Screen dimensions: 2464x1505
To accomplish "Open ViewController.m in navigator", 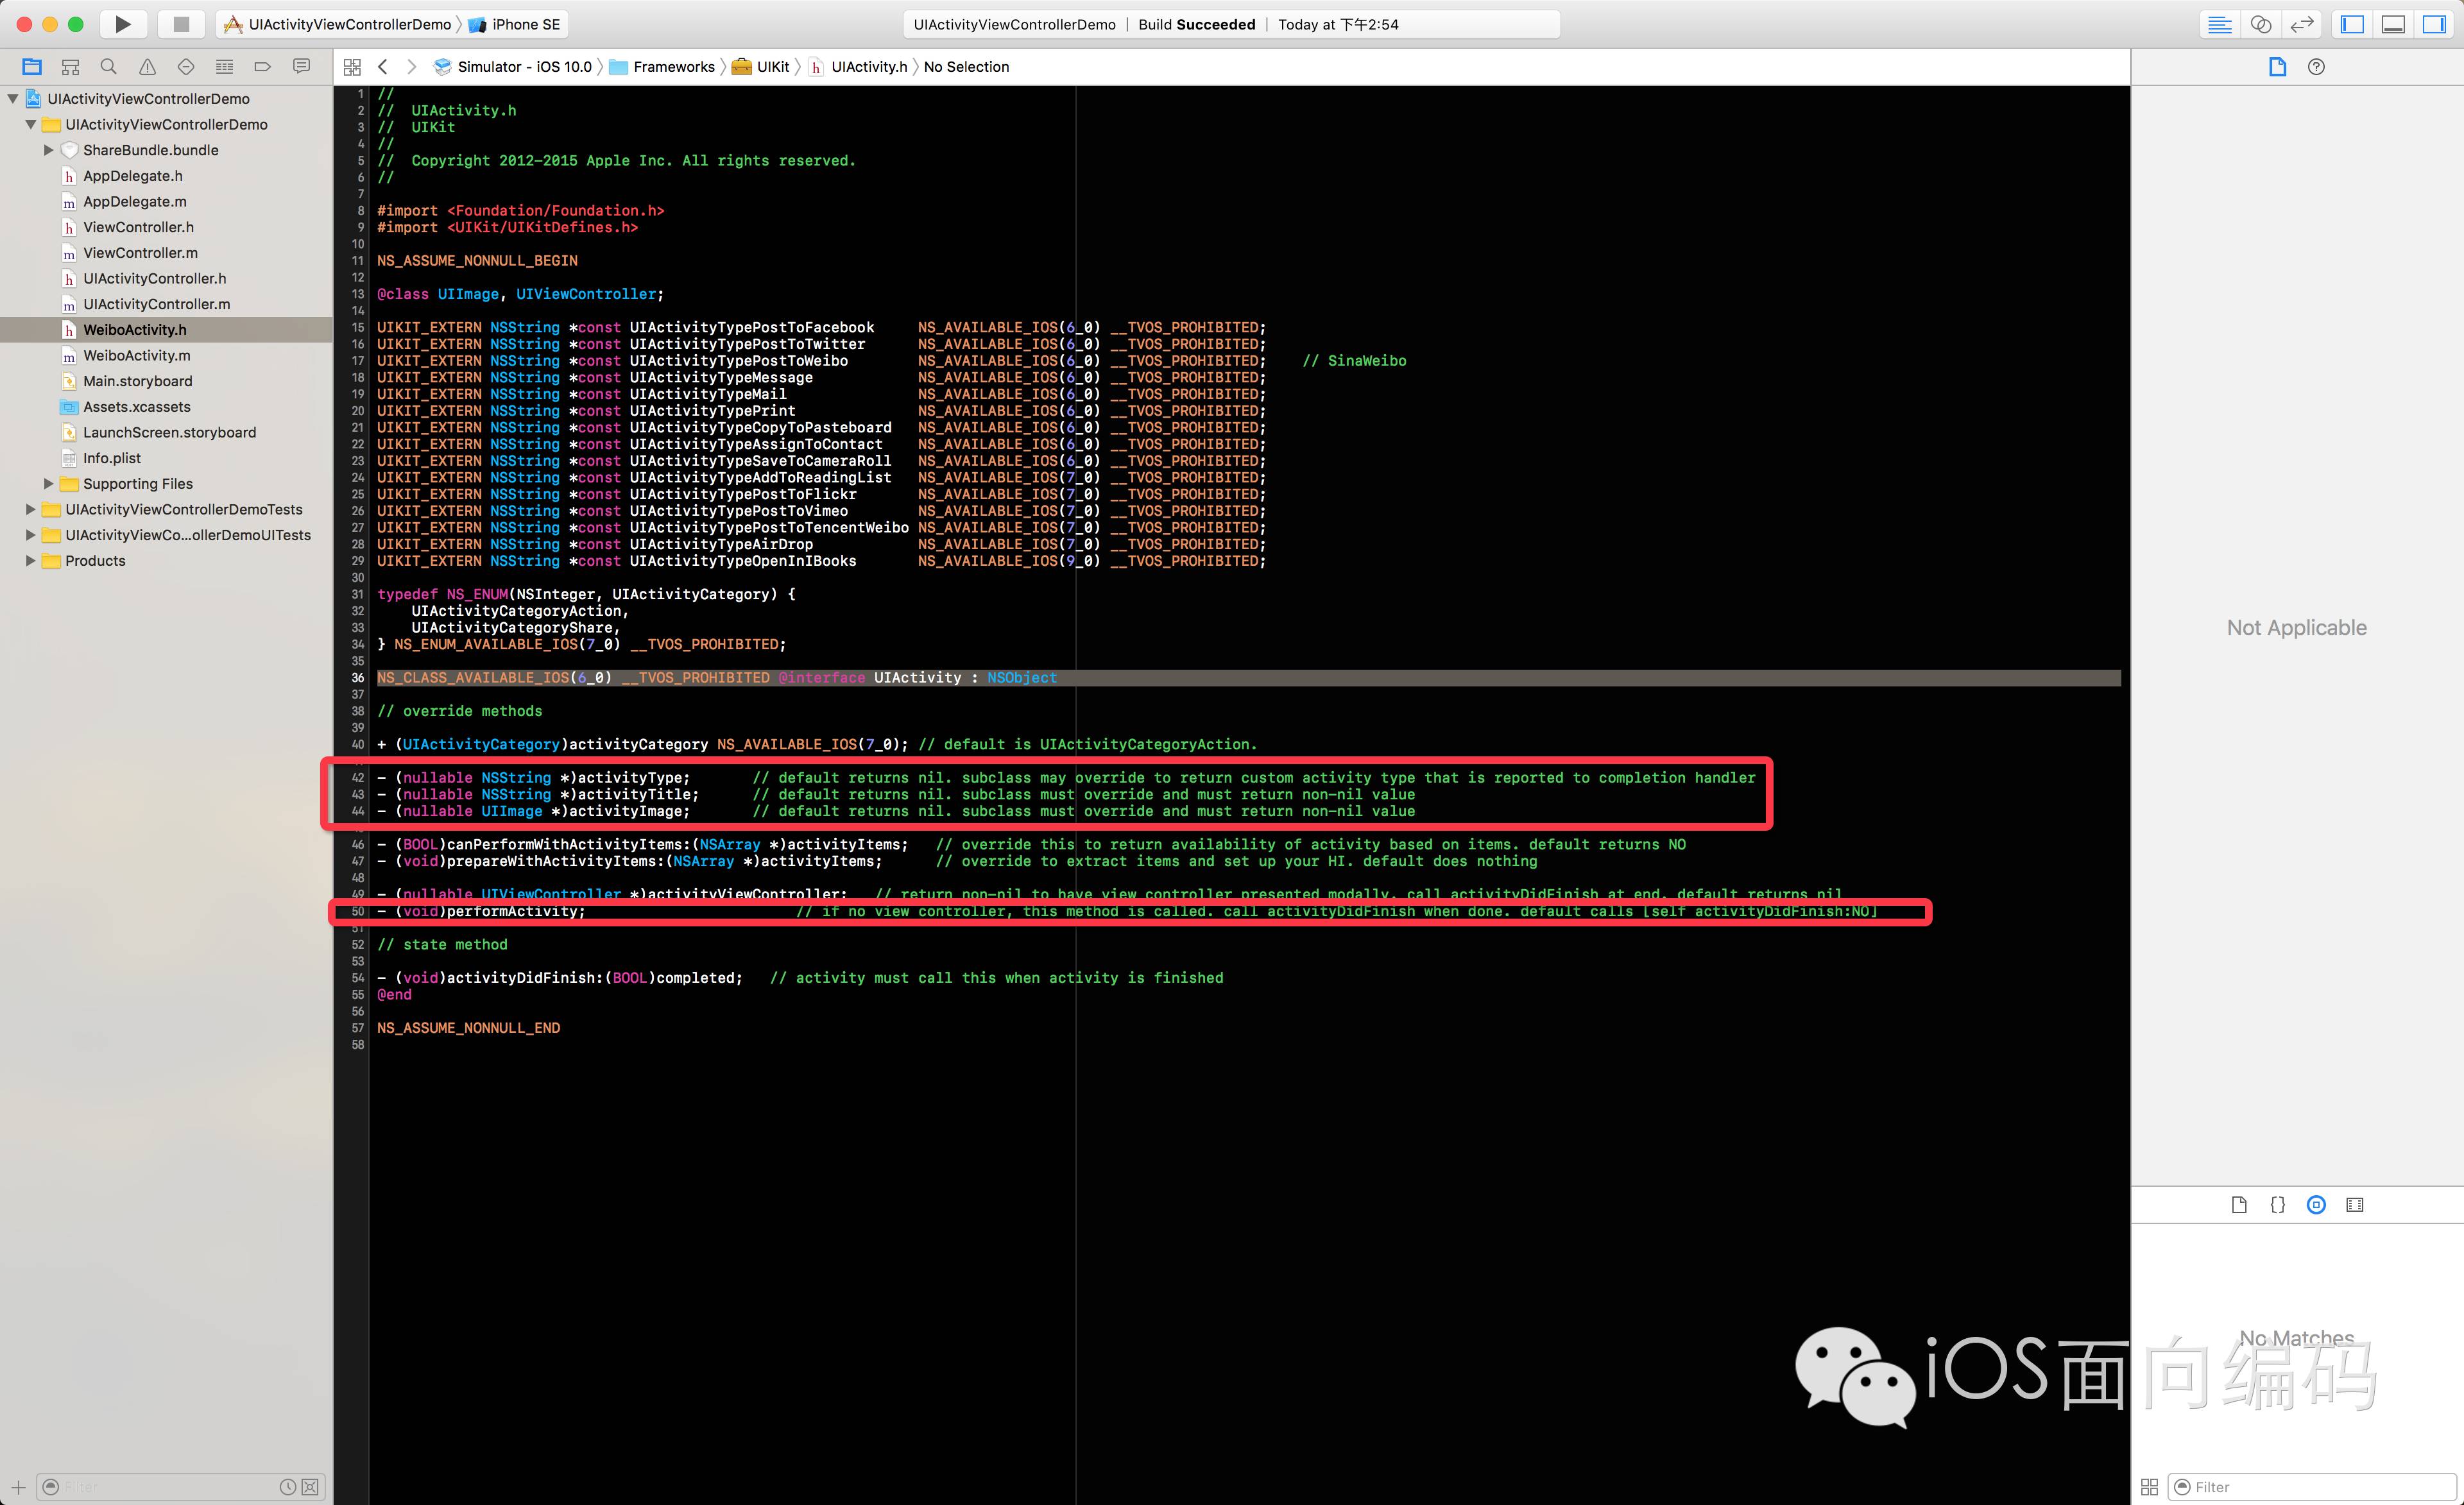I will [140, 253].
